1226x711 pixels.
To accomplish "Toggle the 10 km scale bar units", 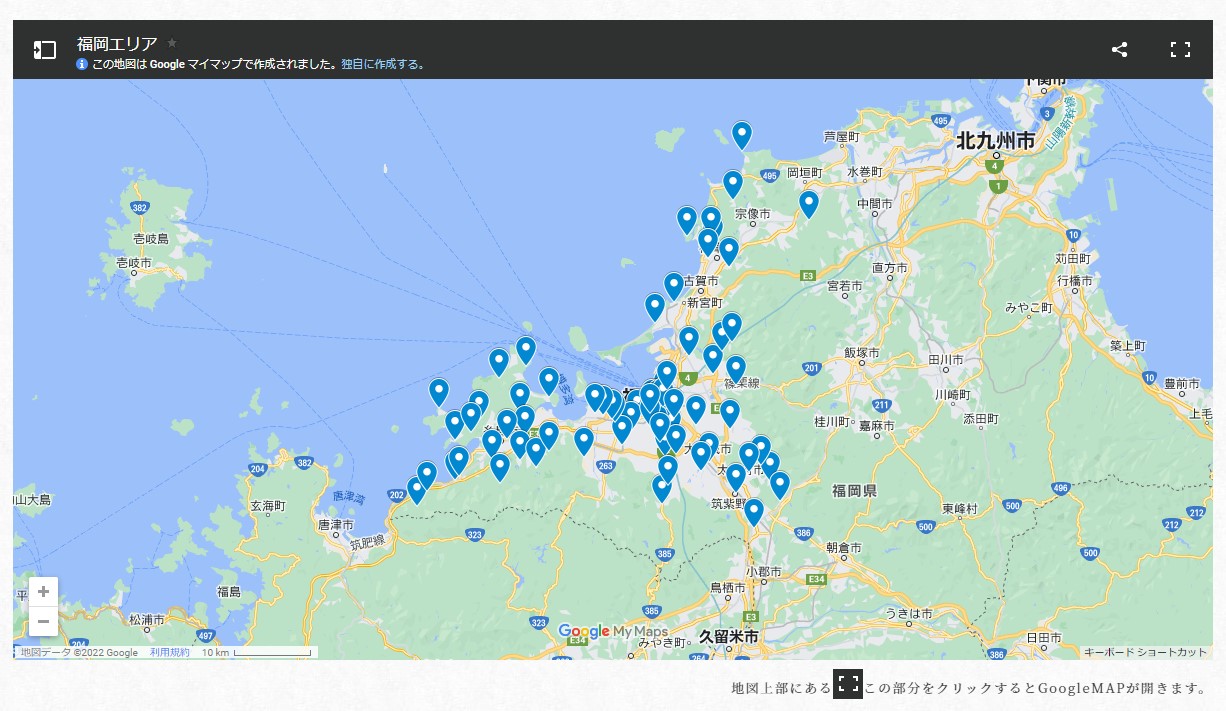I will [x=258, y=653].
